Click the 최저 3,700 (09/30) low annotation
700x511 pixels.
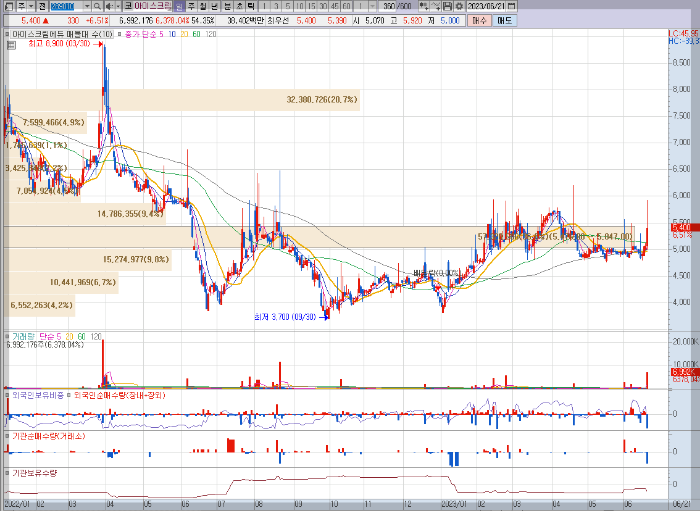point(285,317)
